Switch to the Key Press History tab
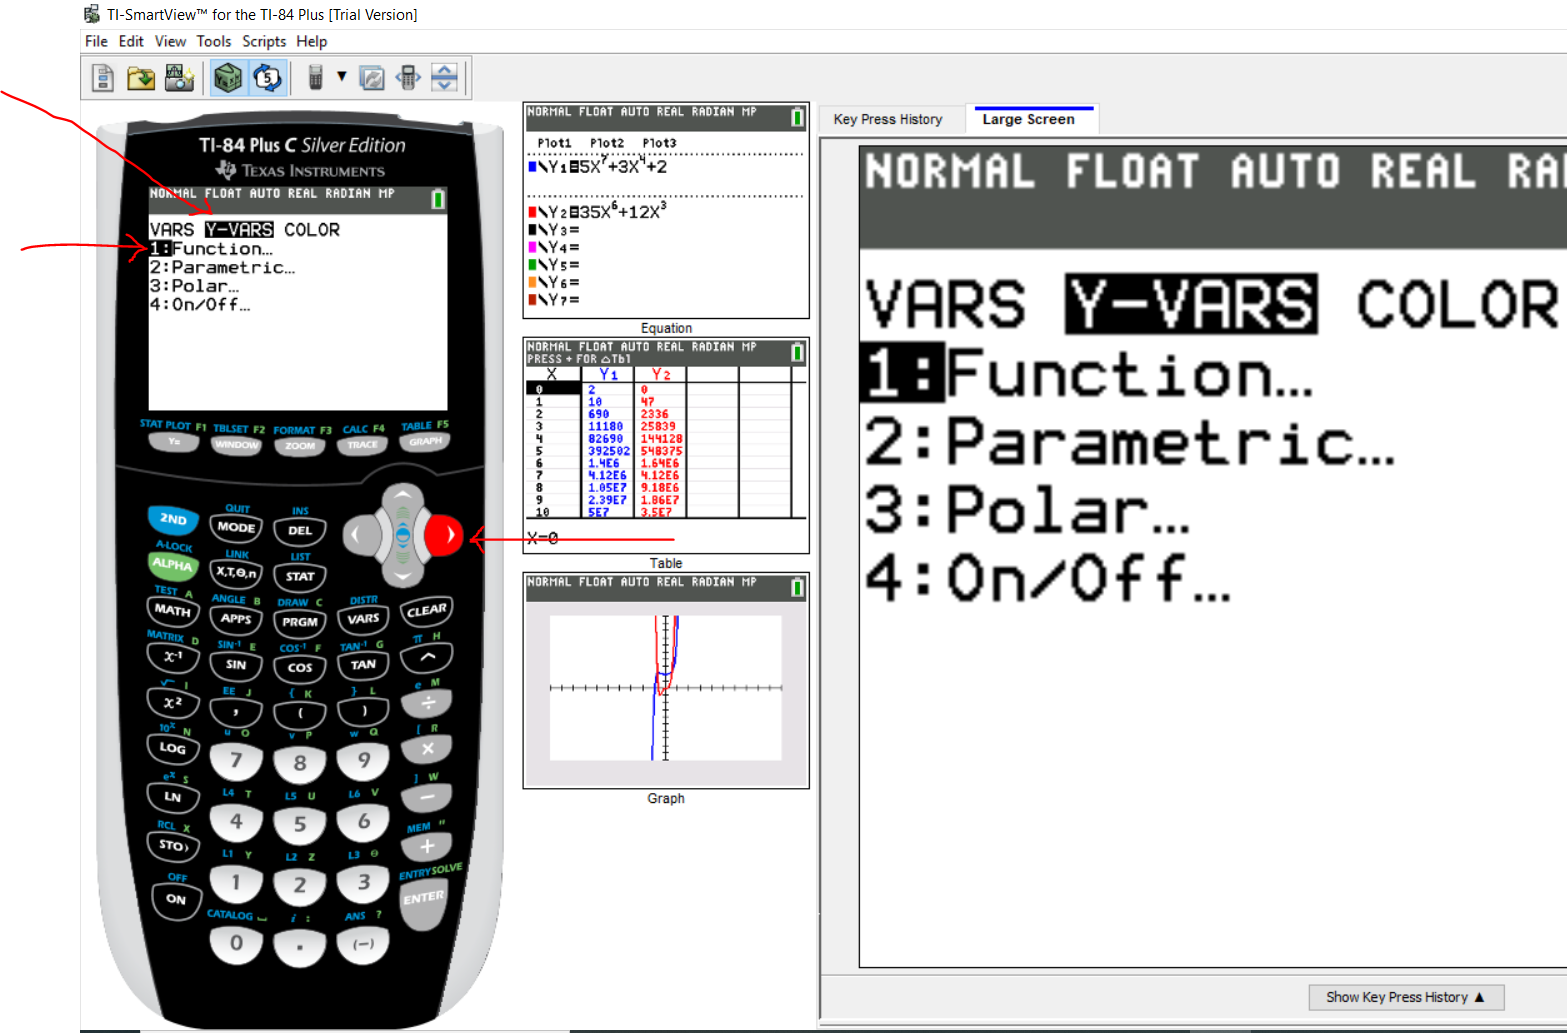The image size is (1567, 1033). 888,119
